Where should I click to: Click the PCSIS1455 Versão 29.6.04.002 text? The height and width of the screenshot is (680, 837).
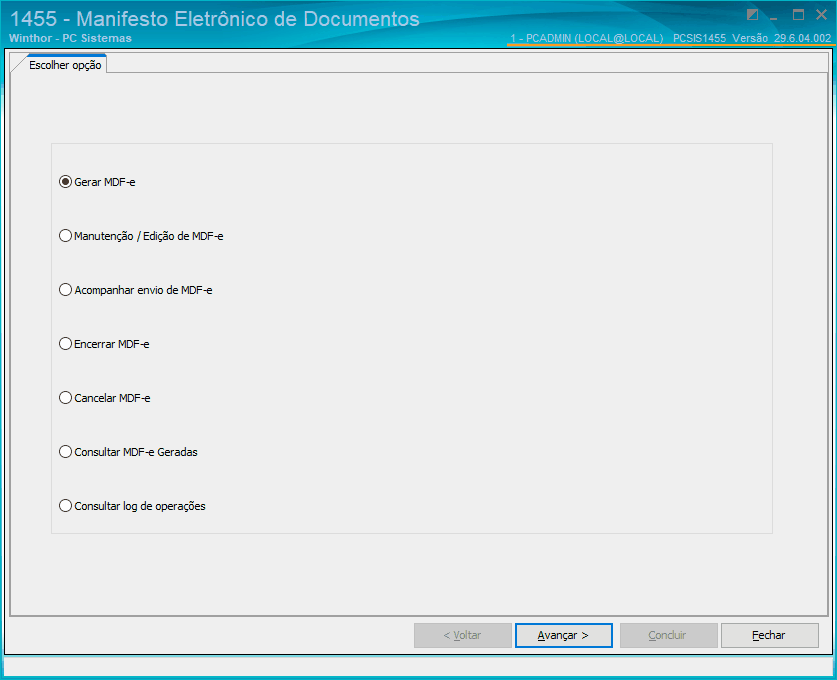tap(752, 38)
